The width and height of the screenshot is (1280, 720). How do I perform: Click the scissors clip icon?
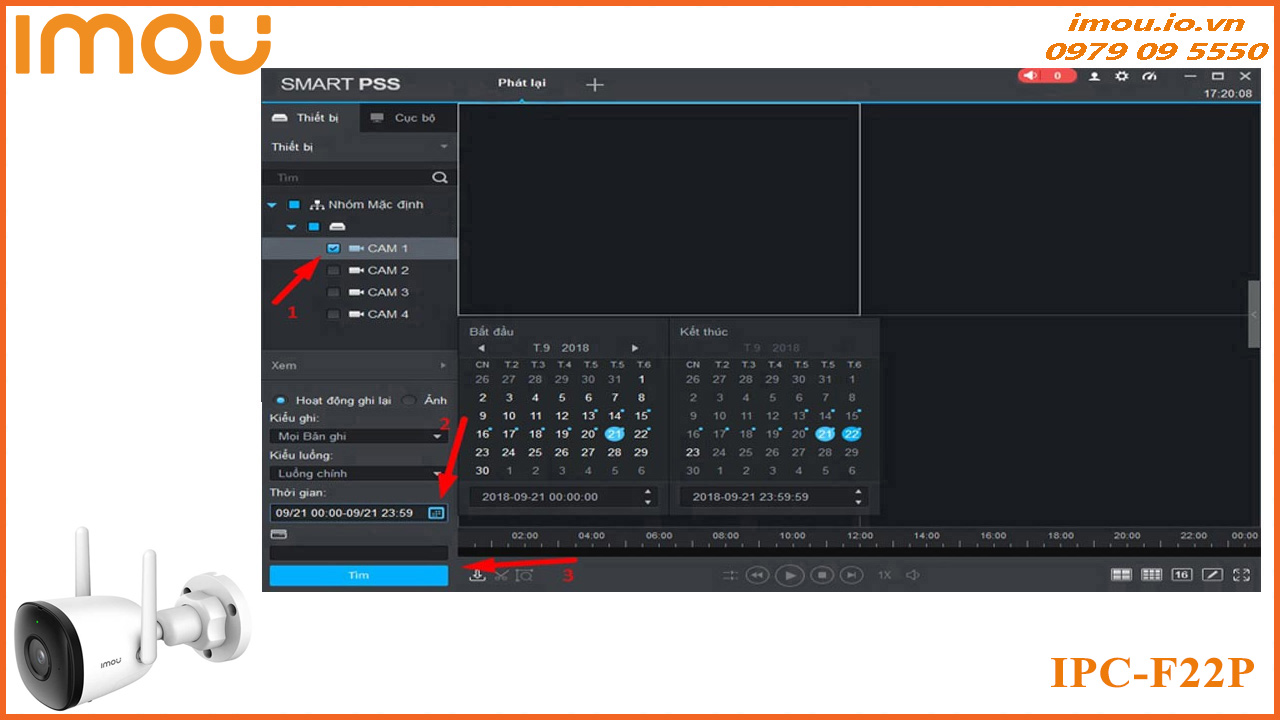[501, 575]
